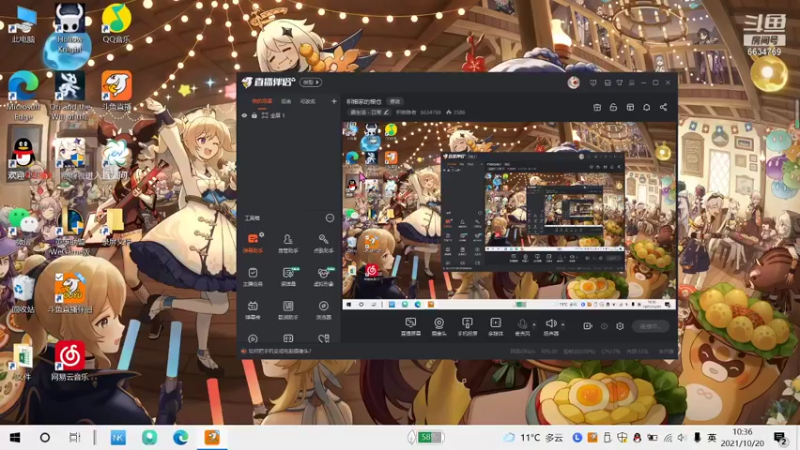Open the share icon above the preview
Screen dimensions: 800x450
pos(663,107)
